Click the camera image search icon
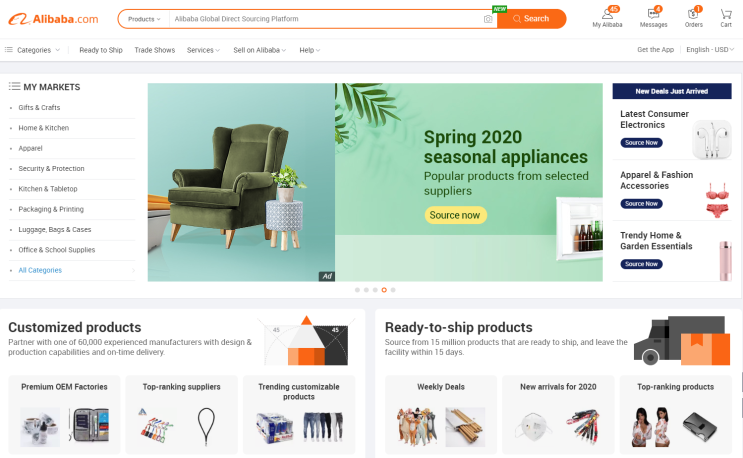Viewport: 743px width, 458px height. pos(488,19)
